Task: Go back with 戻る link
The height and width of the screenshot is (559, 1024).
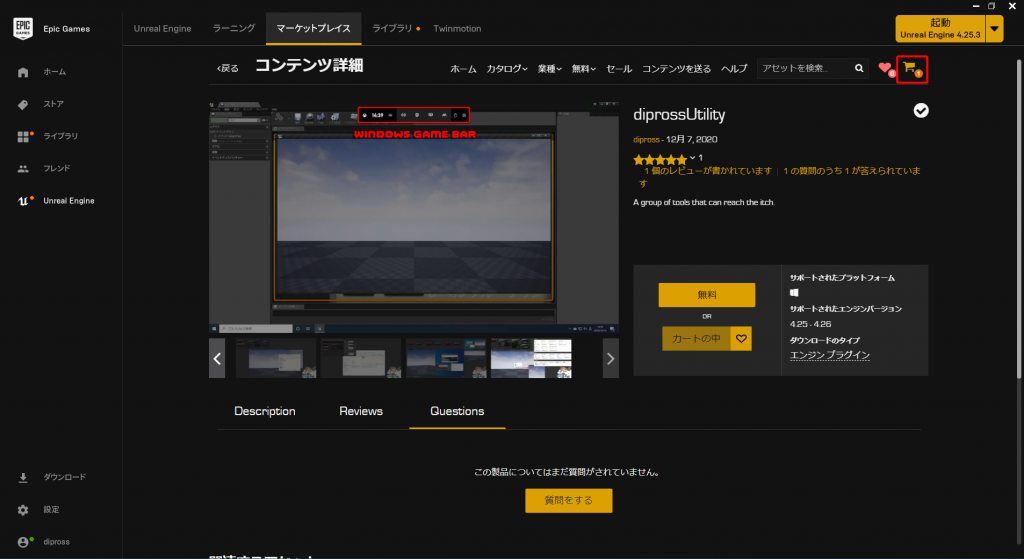Action: 227,68
